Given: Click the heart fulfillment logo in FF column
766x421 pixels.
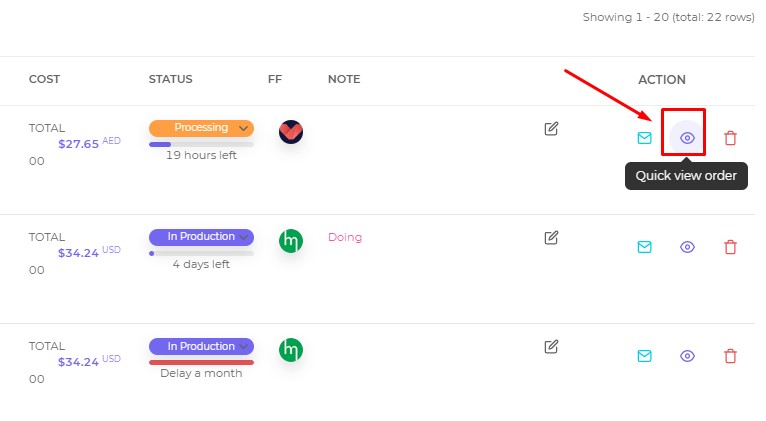Looking at the screenshot, I should tap(291, 132).
